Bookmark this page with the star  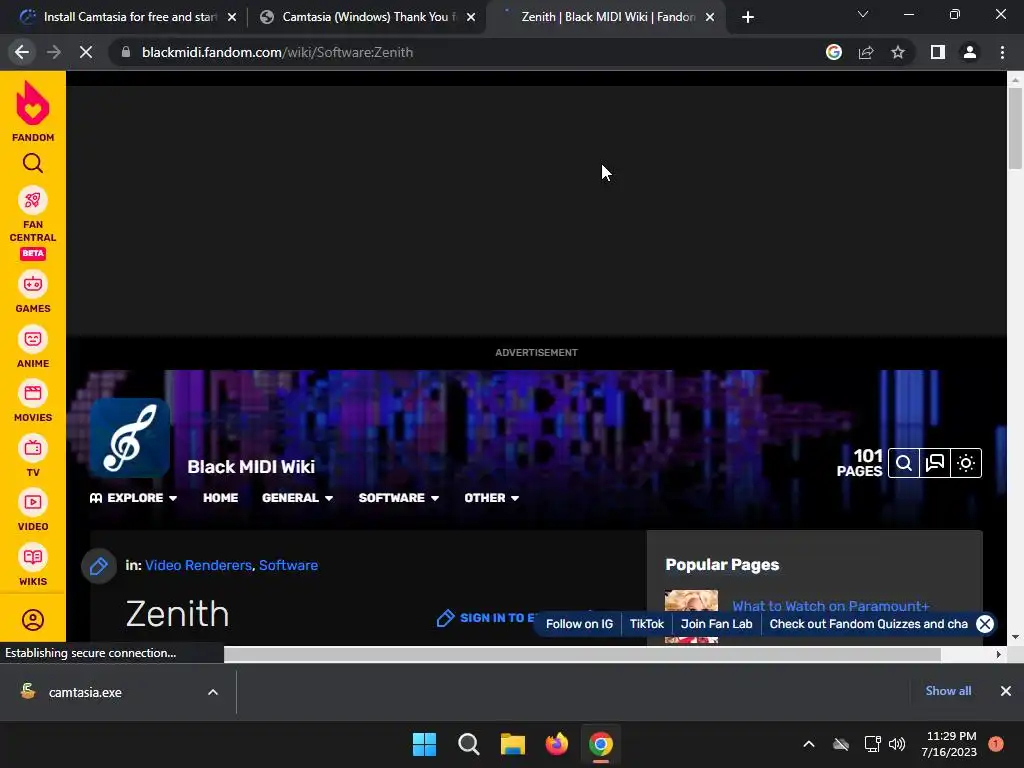[898, 52]
